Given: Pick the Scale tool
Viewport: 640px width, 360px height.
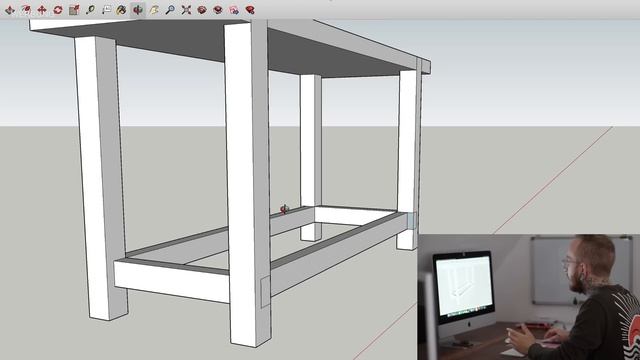Looking at the screenshot, I should click(x=74, y=10).
